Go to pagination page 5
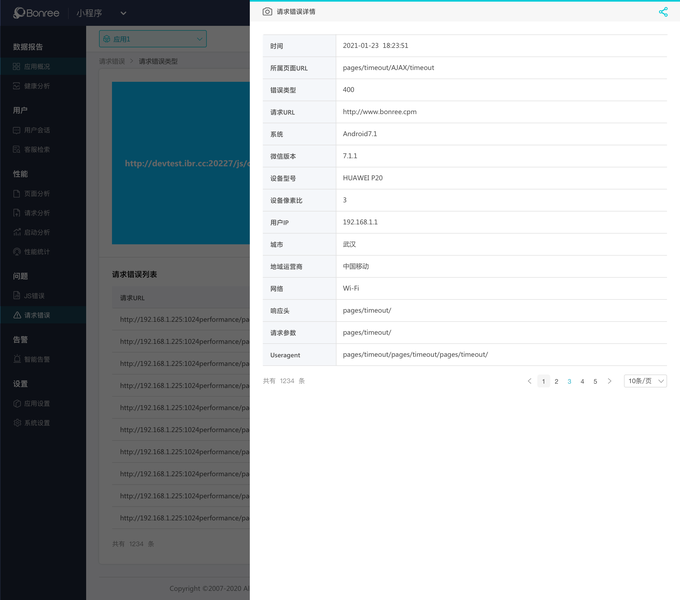Viewport: 680px width, 600px height. 595,381
